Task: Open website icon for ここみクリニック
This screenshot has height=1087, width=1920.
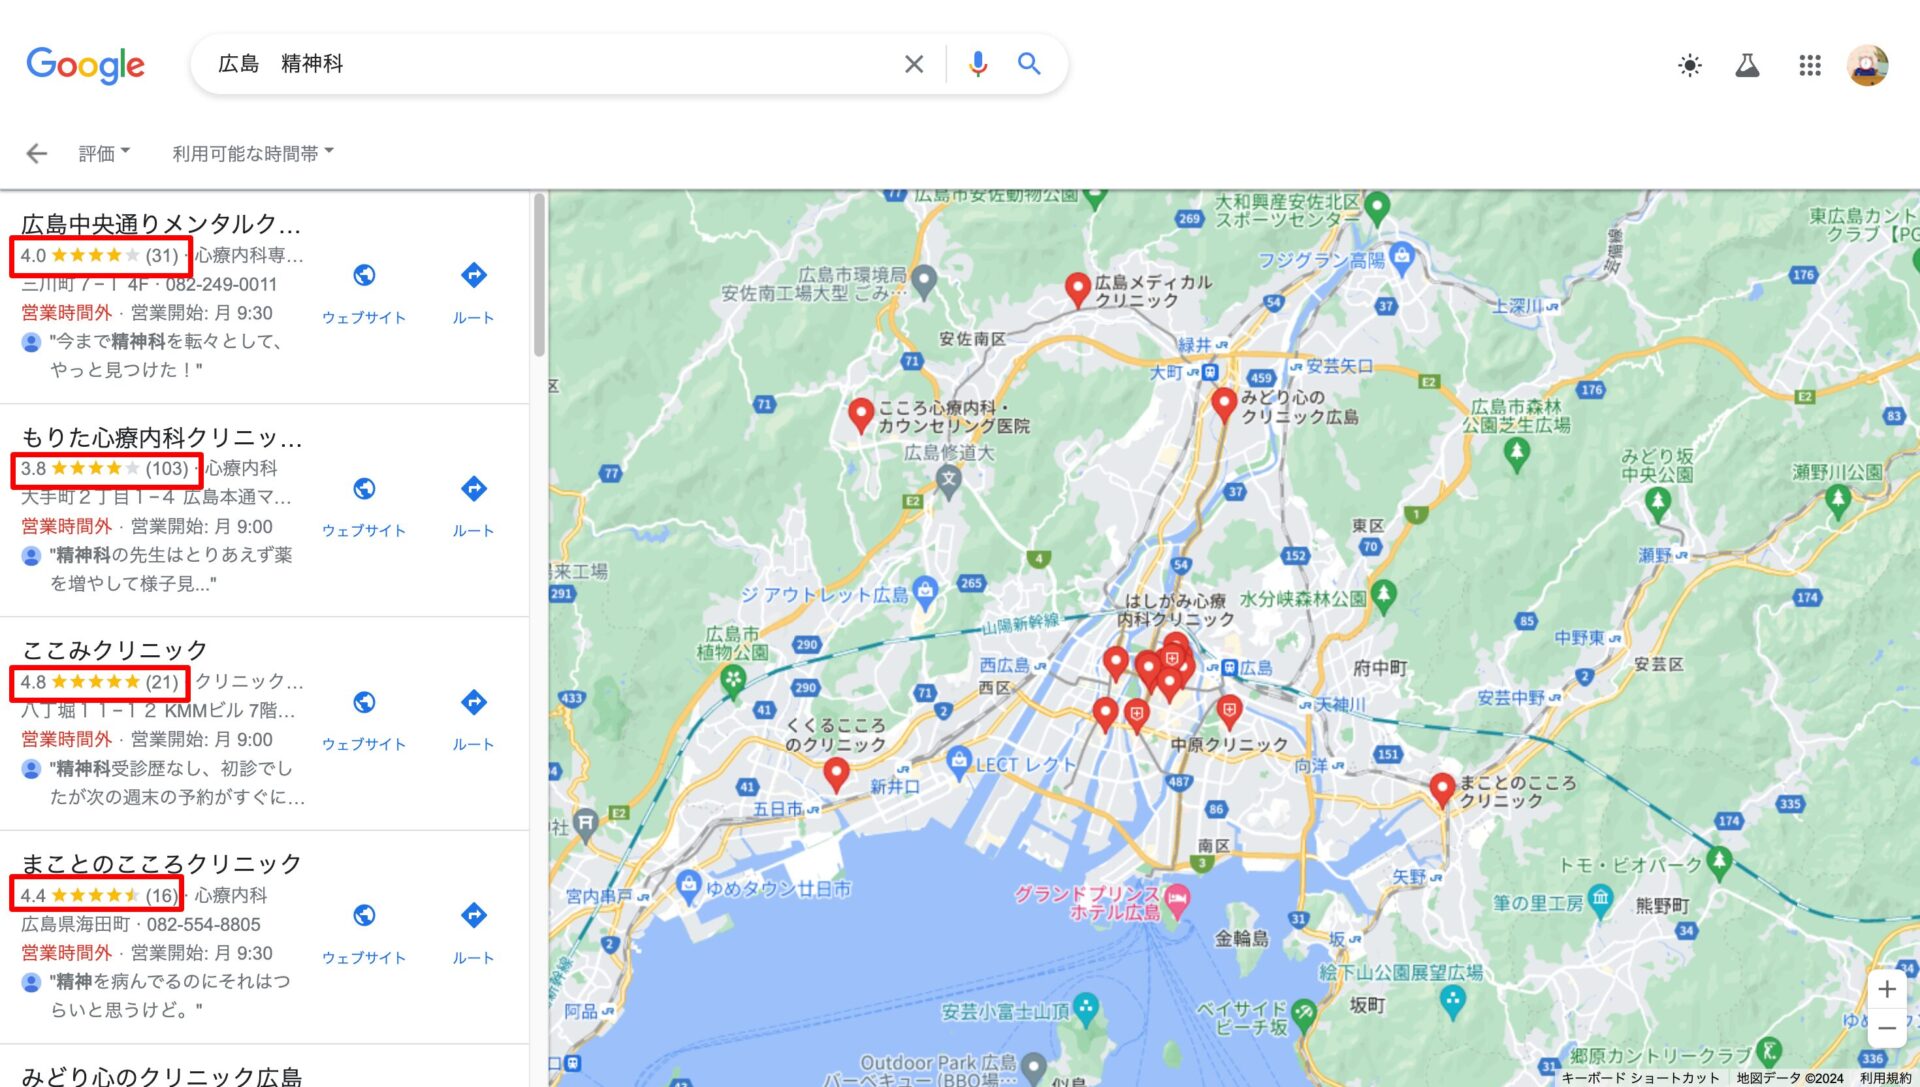Action: [364, 702]
